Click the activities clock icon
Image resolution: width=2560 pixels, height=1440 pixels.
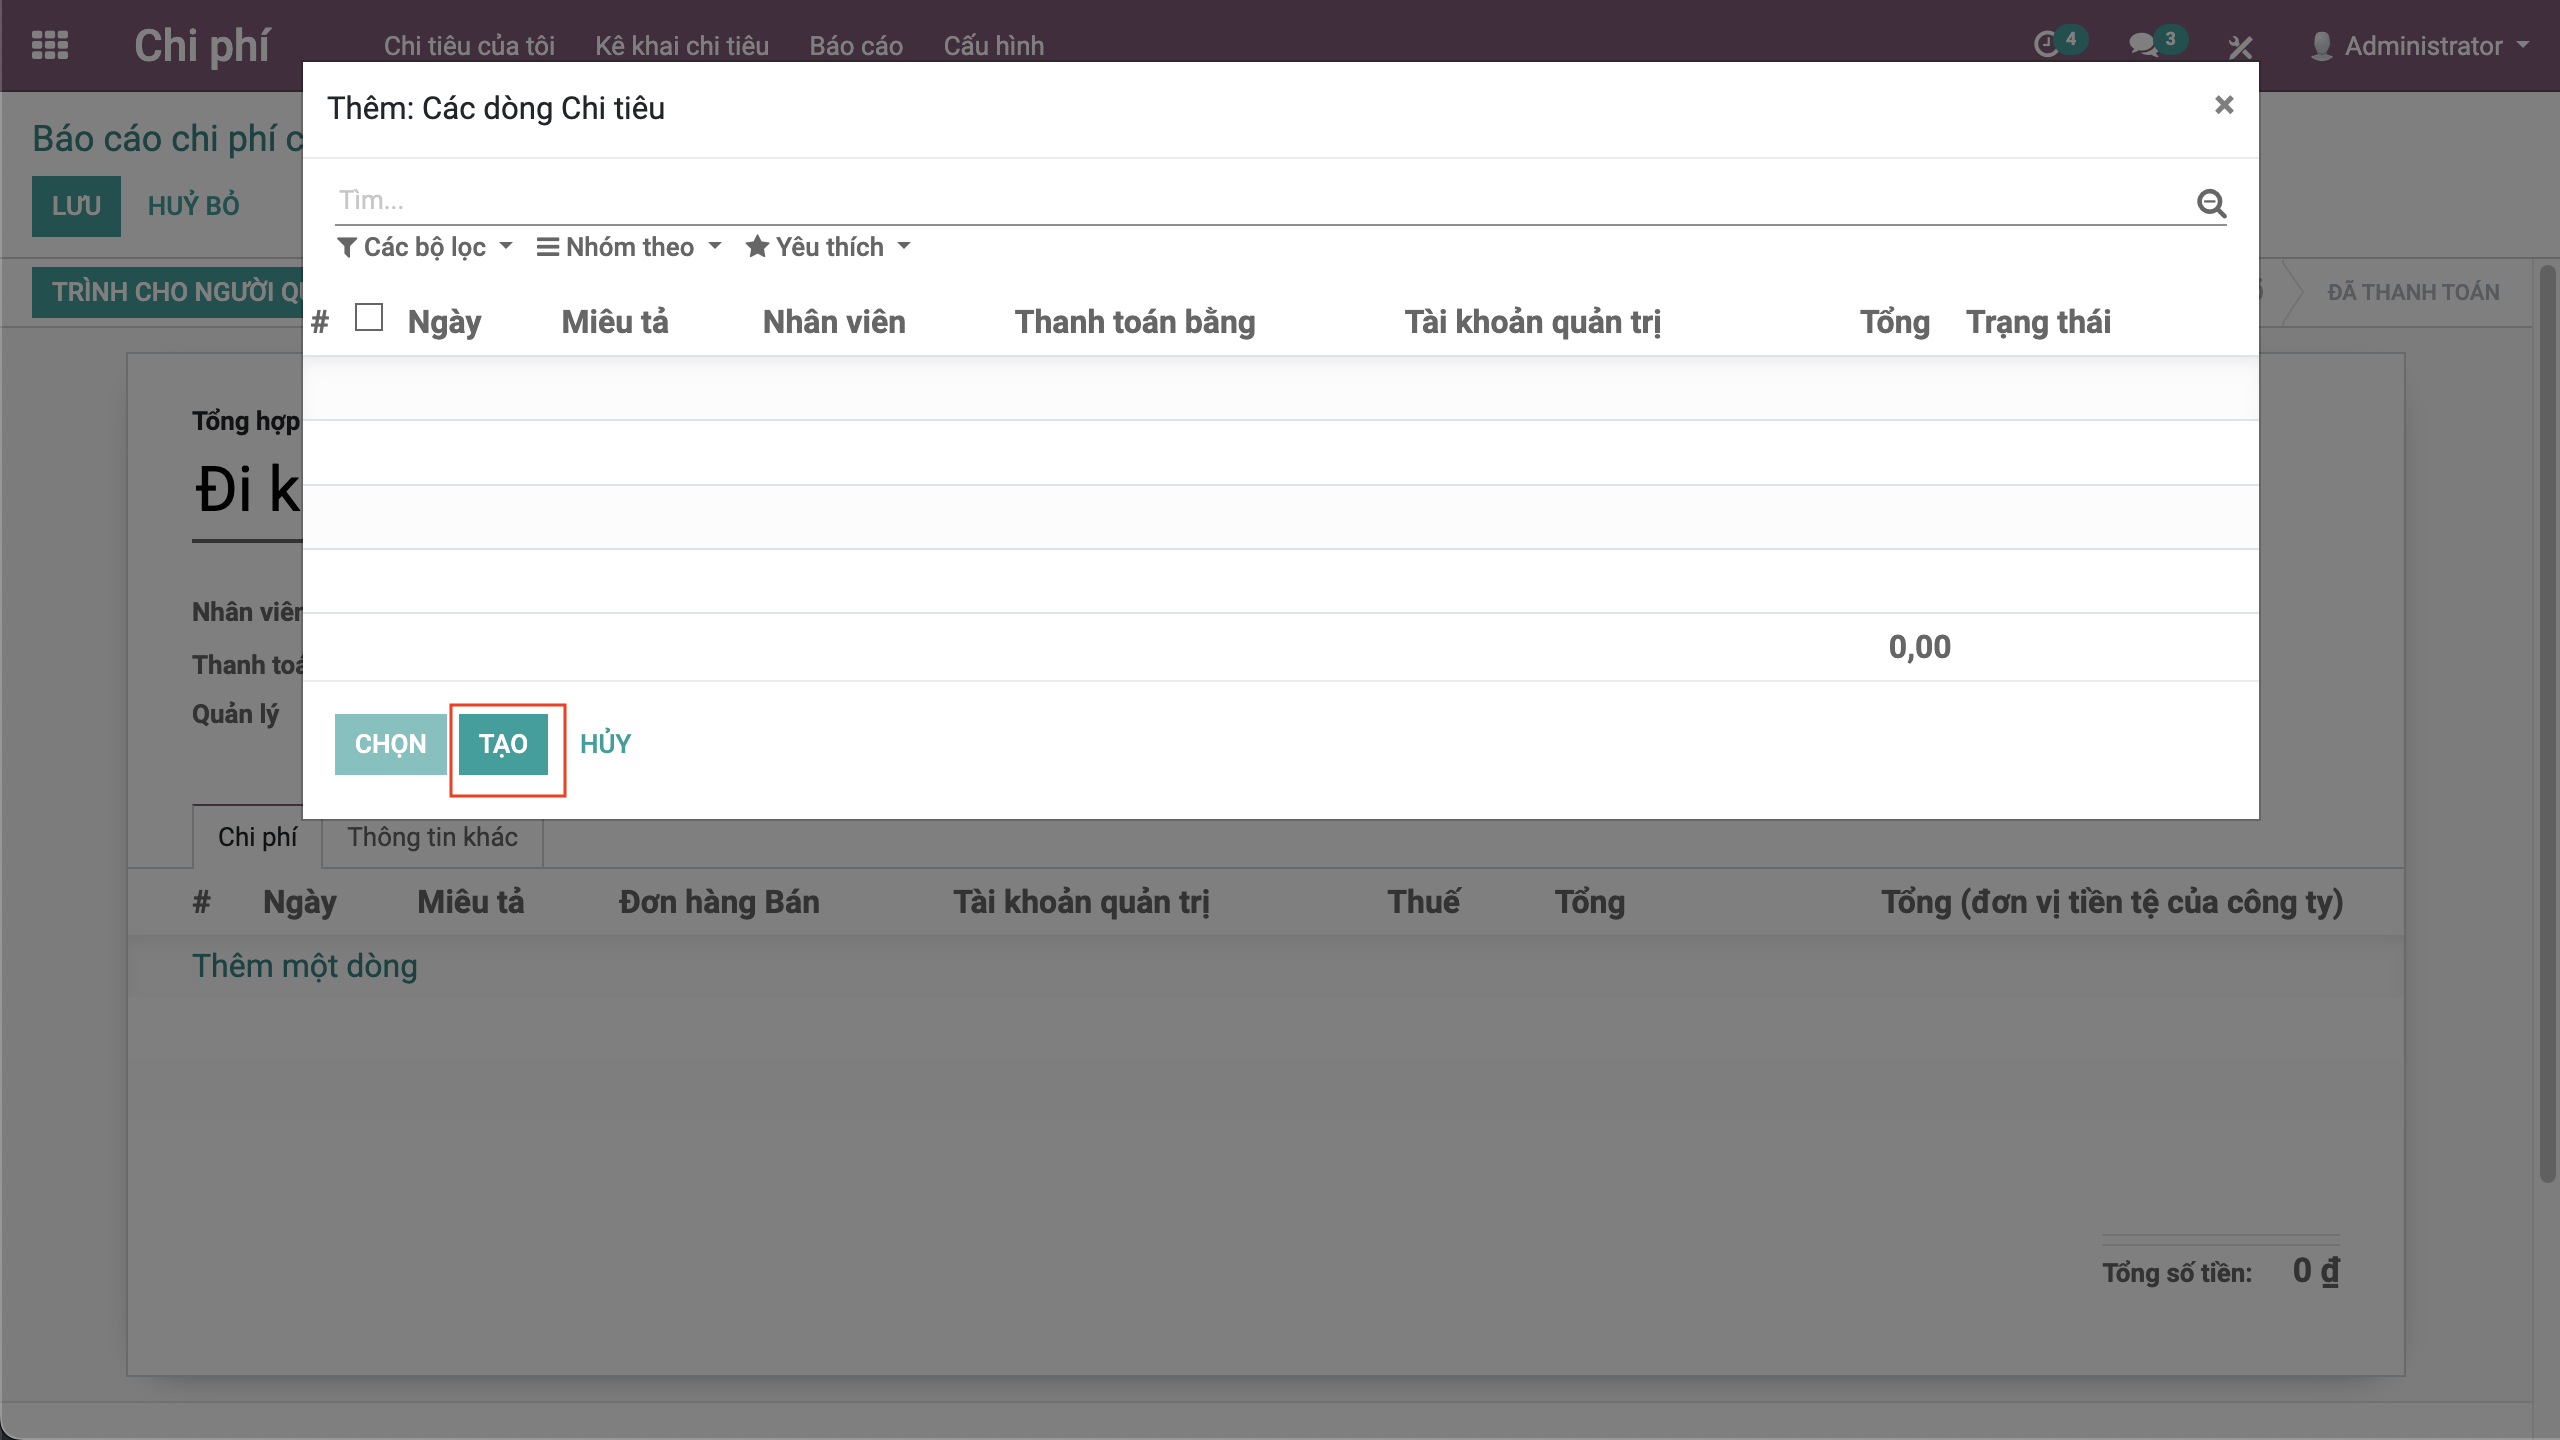coord(2046,45)
